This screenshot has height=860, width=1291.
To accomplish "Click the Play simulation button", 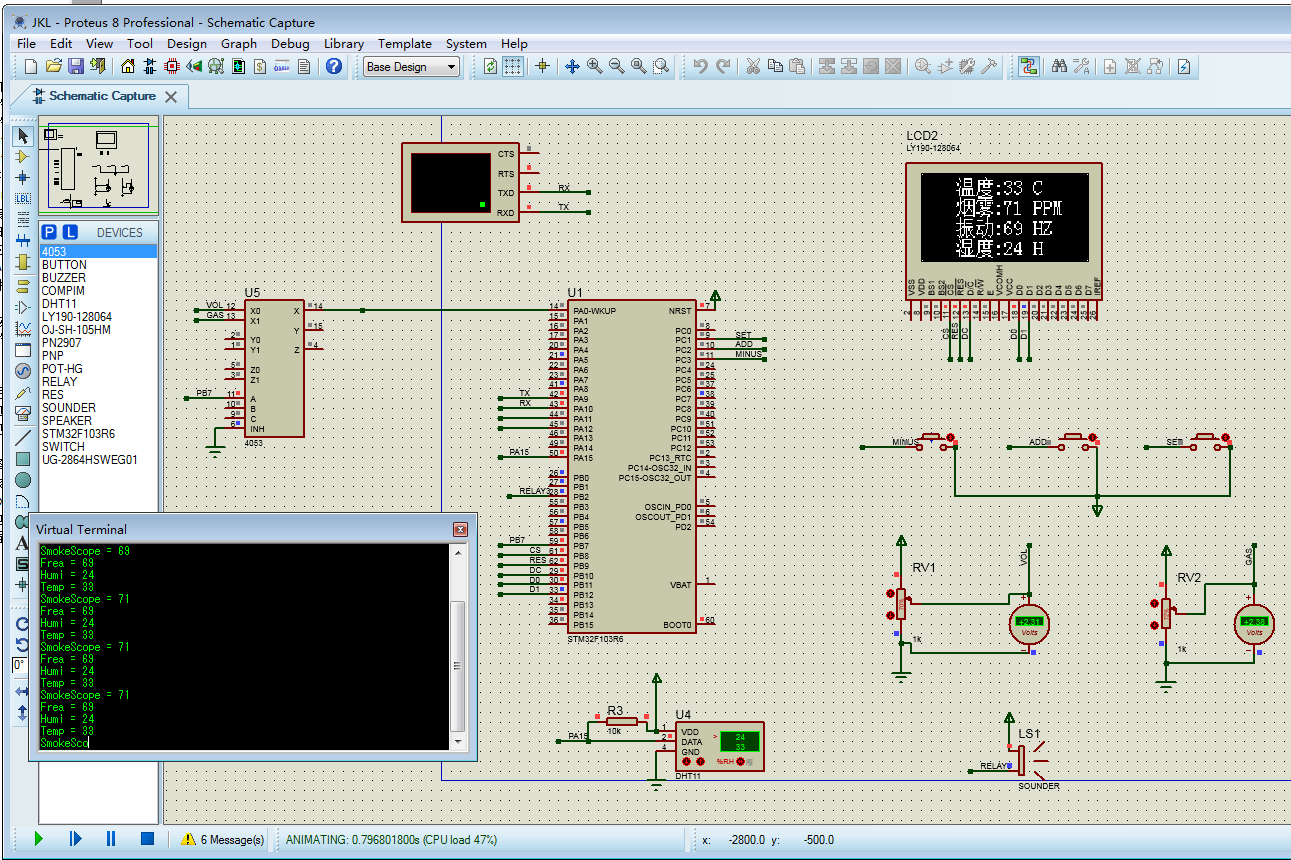I will click(x=39, y=839).
